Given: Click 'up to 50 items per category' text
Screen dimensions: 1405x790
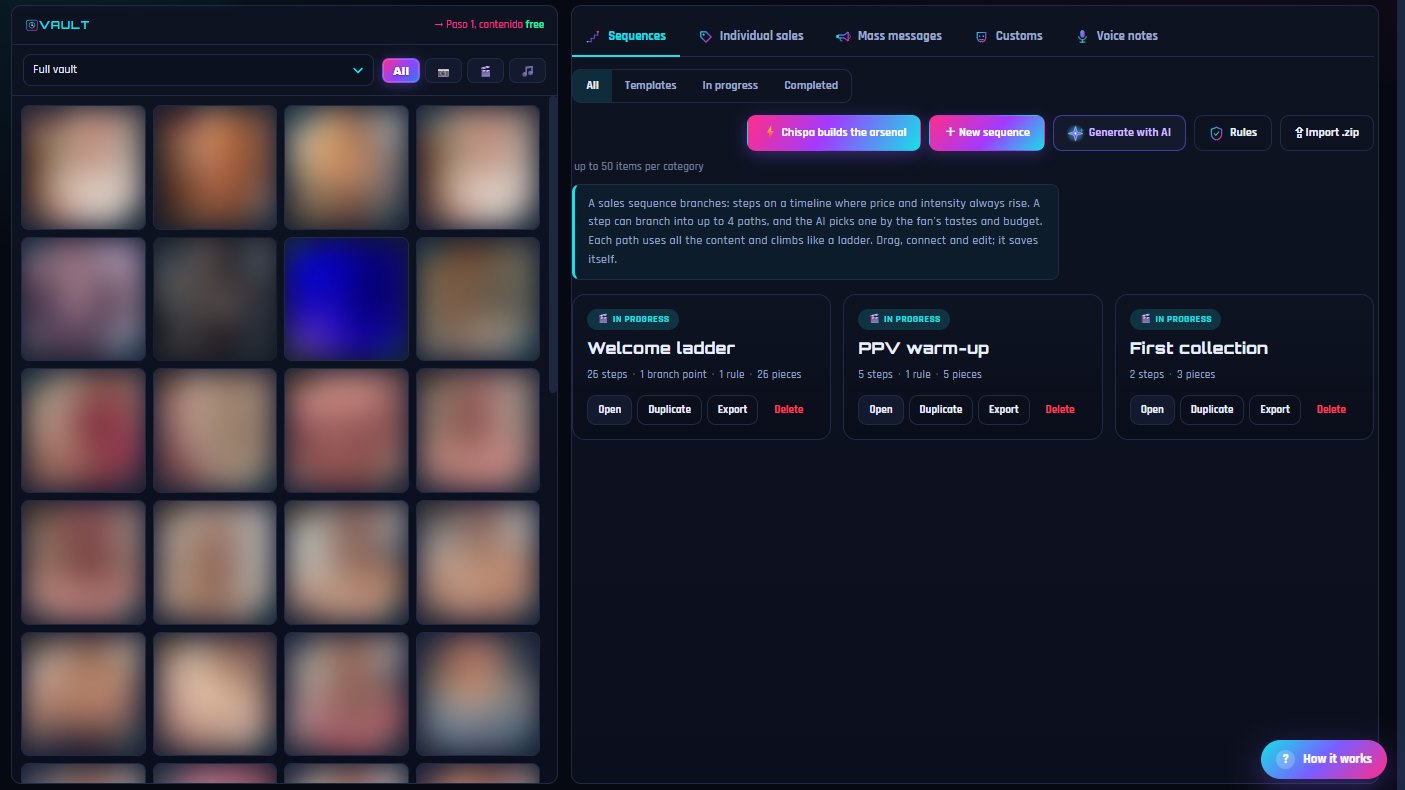Looking at the screenshot, I should (x=638, y=166).
